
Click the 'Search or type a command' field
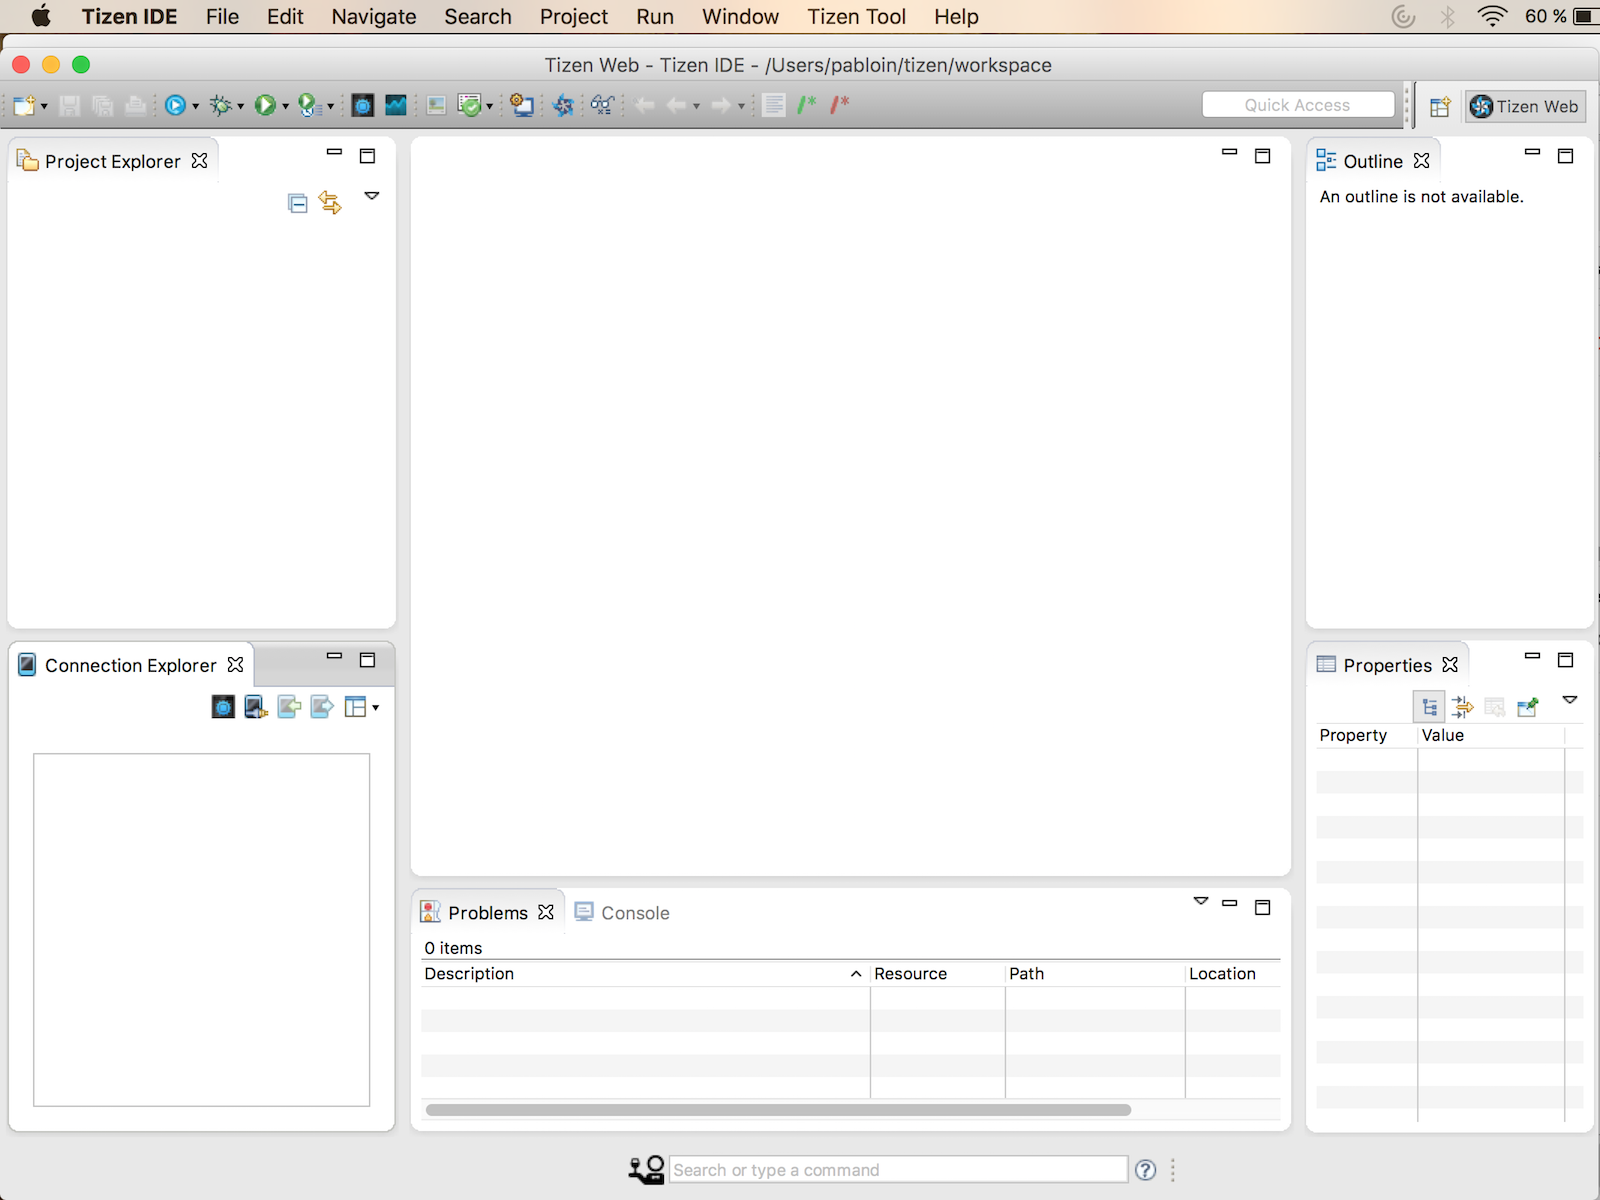point(898,1170)
